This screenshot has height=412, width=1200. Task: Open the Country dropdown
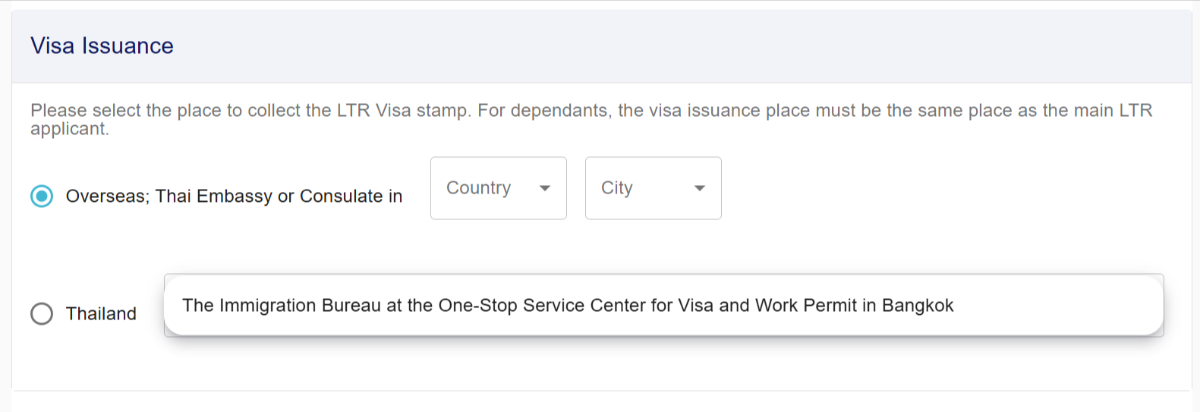pos(498,188)
